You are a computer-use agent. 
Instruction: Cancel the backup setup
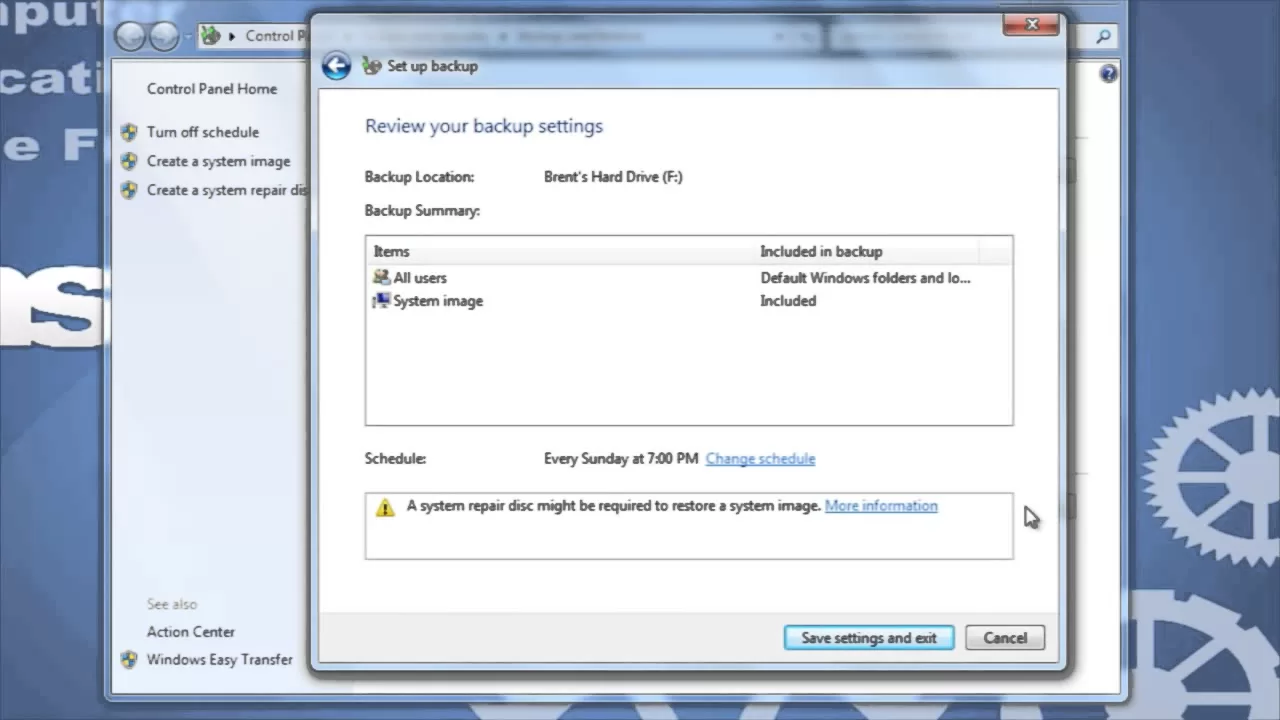coord(1005,638)
